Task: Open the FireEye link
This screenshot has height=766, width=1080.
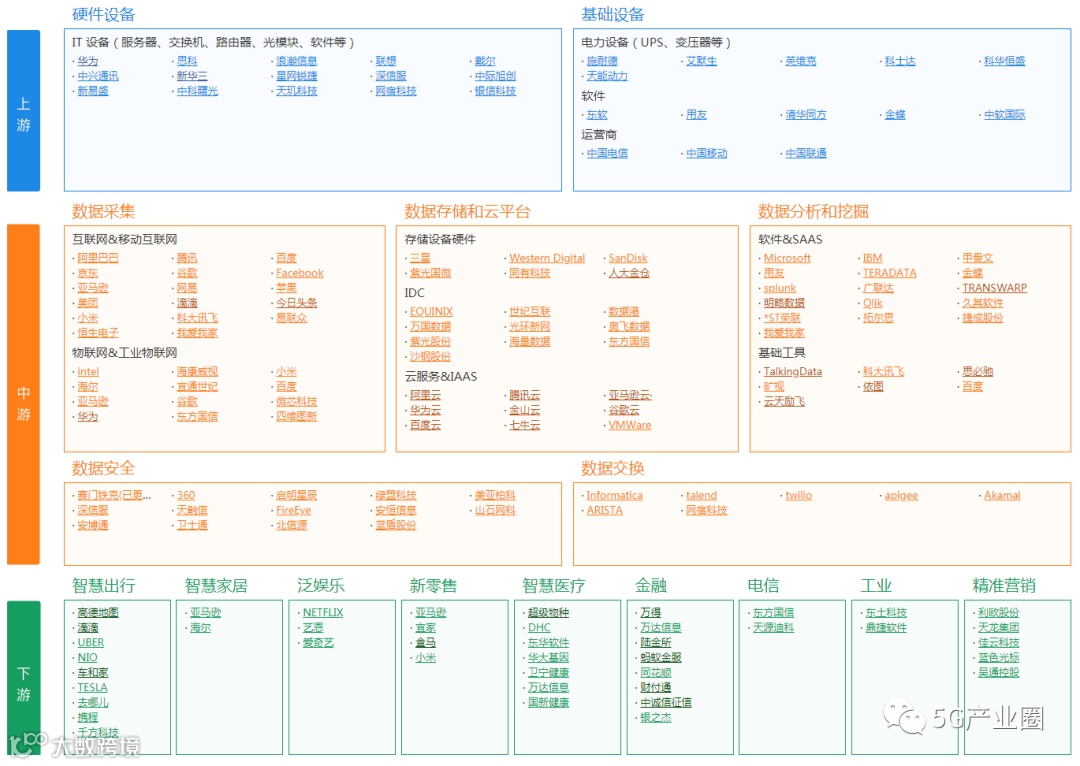Action: [293, 511]
